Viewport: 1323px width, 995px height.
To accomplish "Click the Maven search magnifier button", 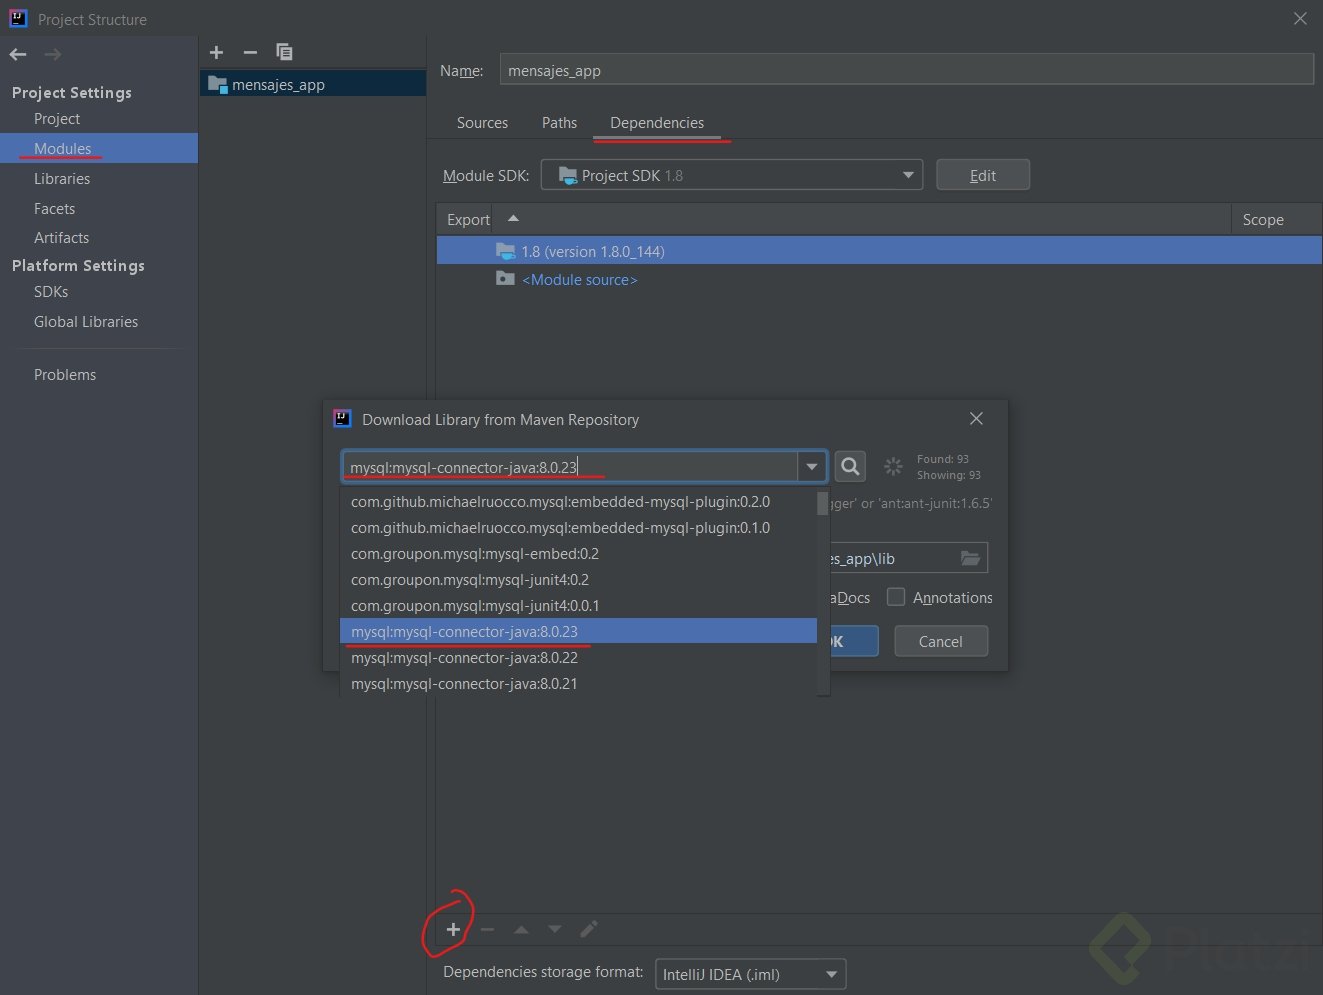I will 850,466.
